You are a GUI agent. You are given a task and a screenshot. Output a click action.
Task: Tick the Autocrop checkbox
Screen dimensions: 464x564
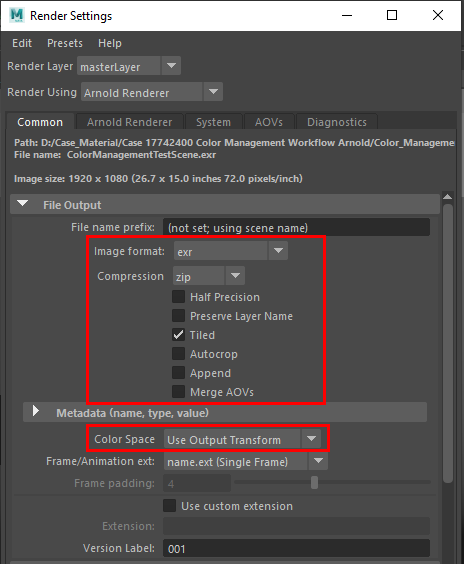click(178, 354)
